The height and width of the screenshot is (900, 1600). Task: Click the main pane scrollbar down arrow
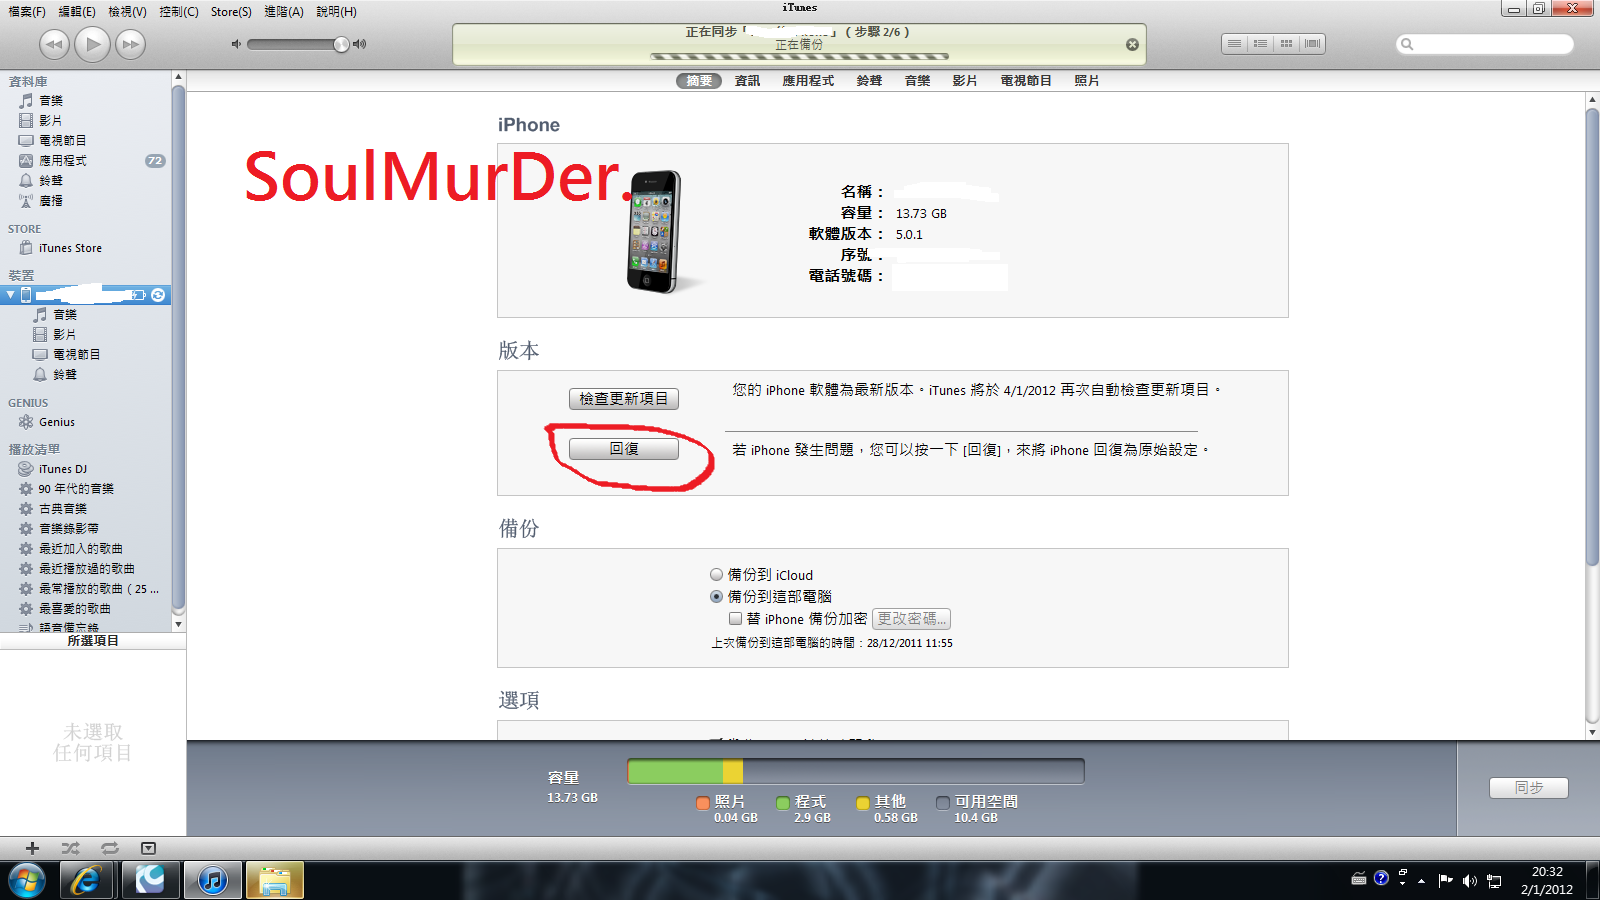click(x=1592, y=732)
